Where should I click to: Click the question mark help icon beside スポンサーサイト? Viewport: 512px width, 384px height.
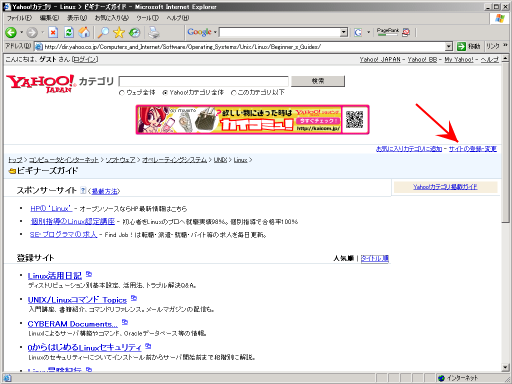[x=83, y=190]
